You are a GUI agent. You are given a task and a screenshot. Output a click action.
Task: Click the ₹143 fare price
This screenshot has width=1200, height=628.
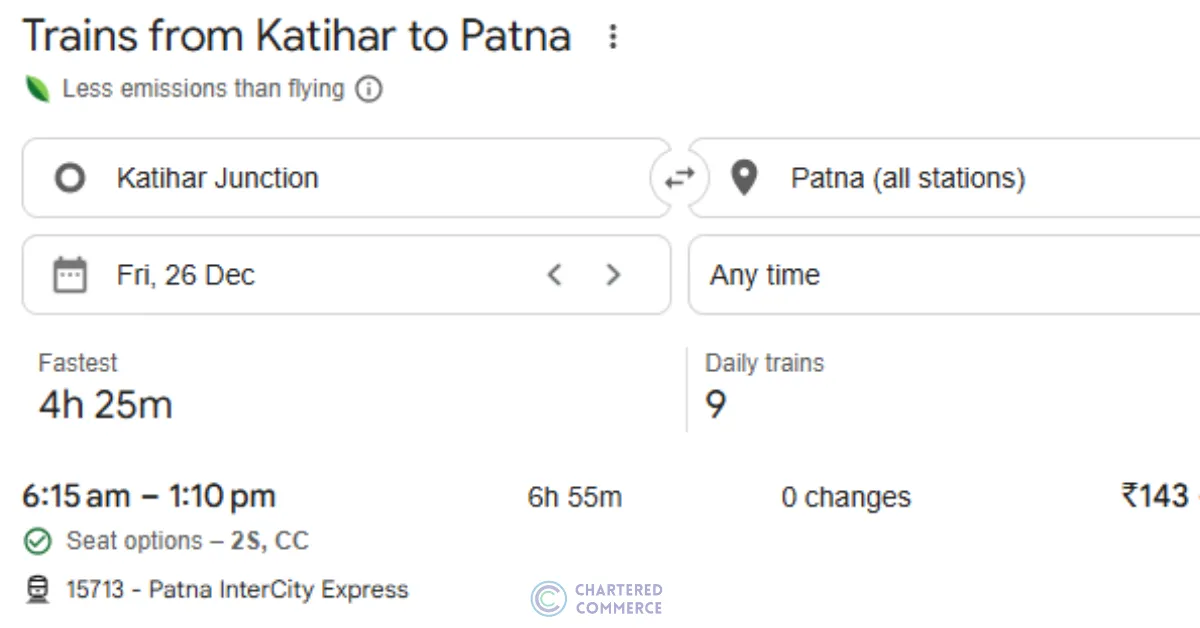pos(1155,496)
